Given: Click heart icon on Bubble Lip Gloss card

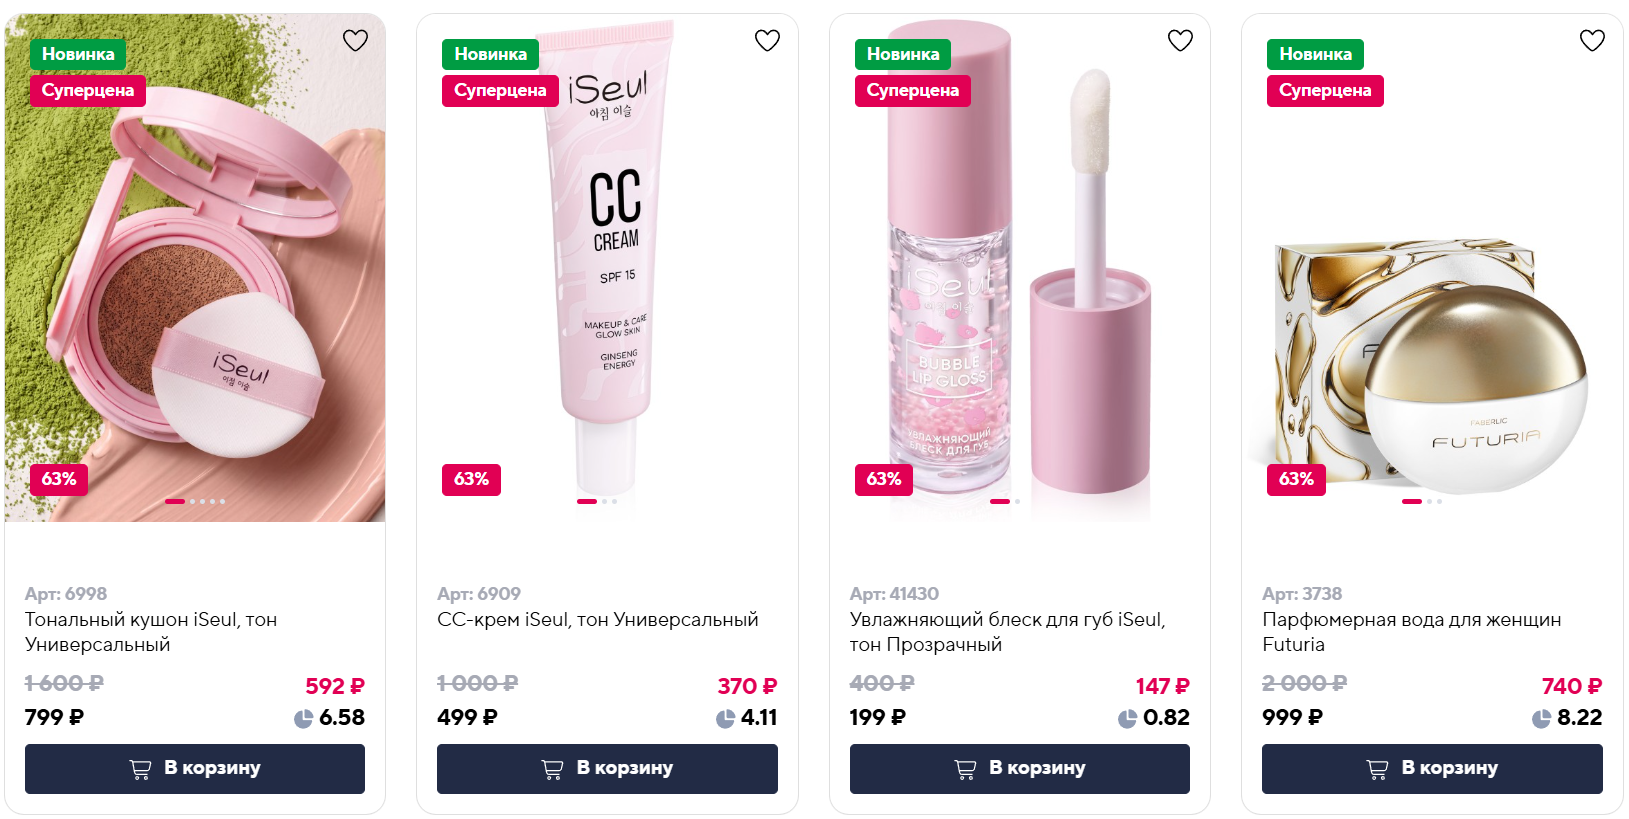Looking at the screenshot, I should click(1180, 40).
